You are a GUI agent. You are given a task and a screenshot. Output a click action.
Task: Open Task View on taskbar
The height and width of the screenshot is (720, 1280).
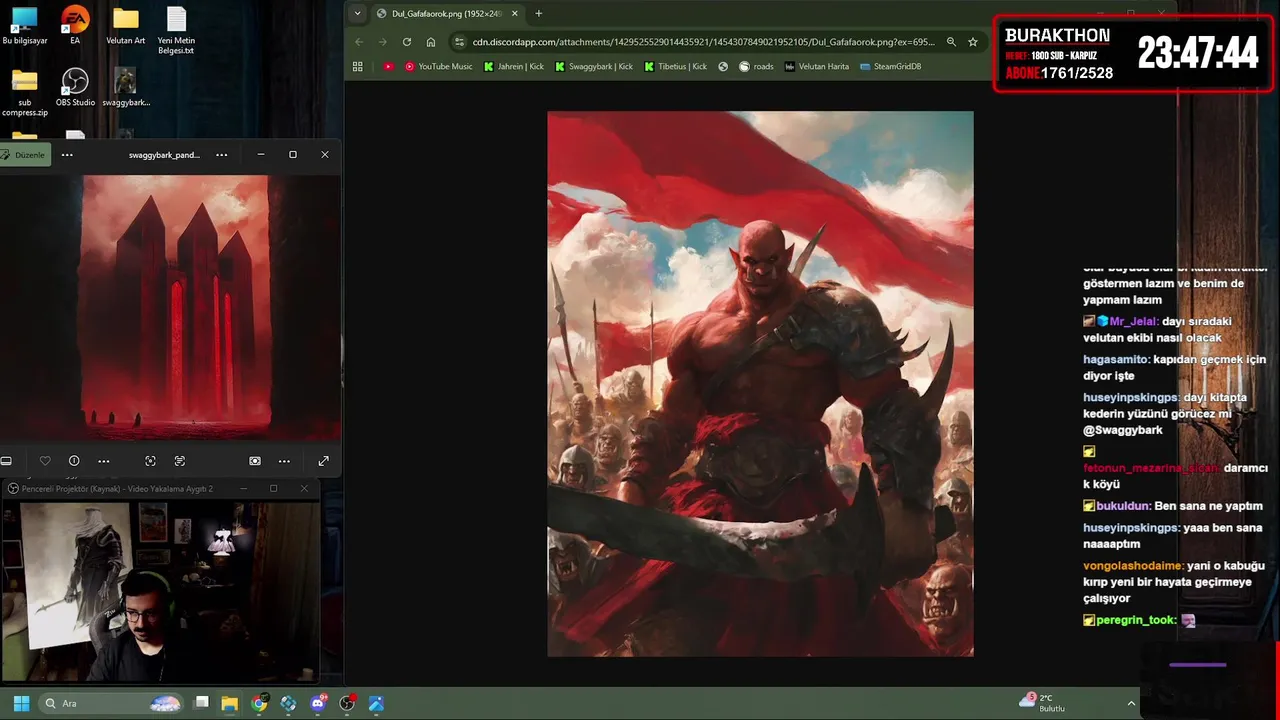coord(201,704)
